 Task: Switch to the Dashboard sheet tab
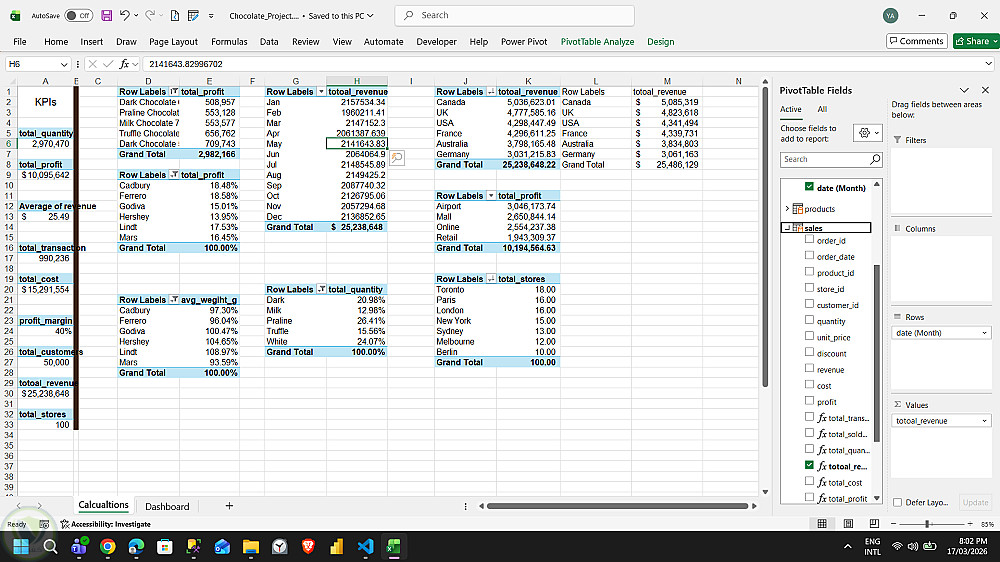(167, 507)
